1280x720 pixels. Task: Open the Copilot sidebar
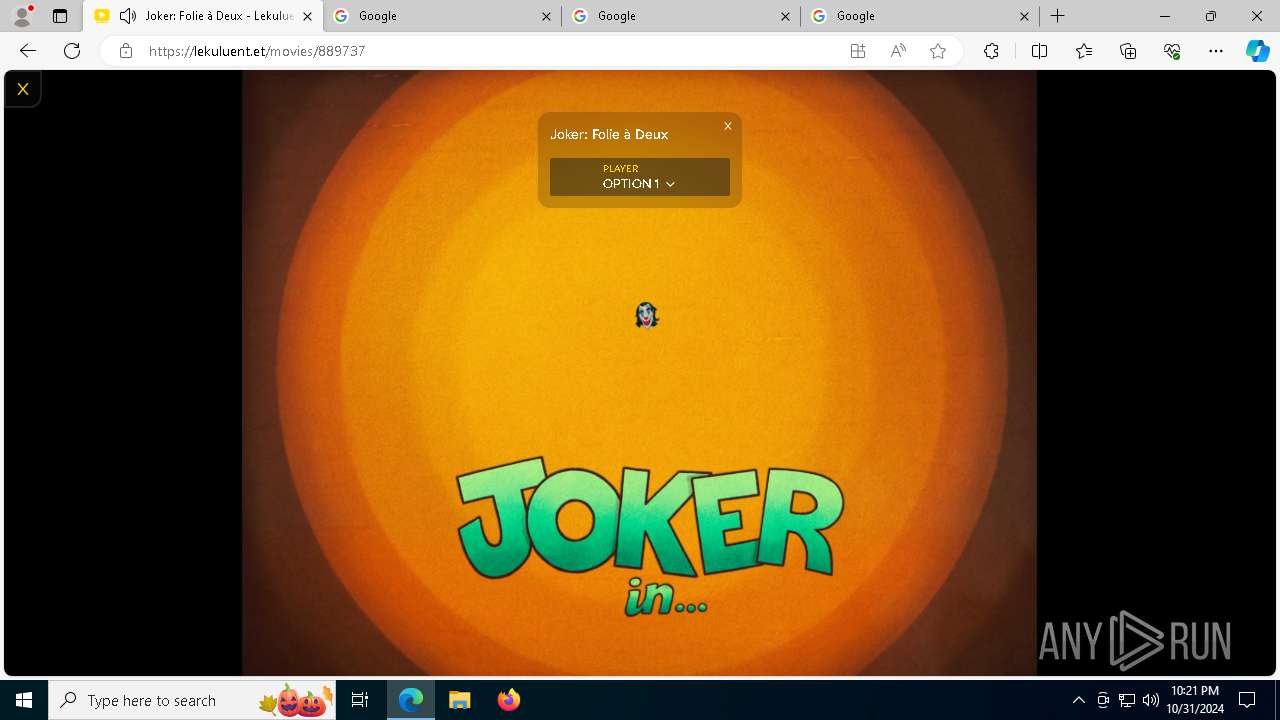tap(1257, 51)
